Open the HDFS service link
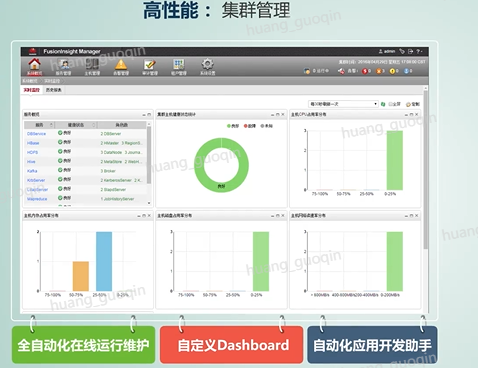The width and height of the screenshot is (478, 368). 32,152
